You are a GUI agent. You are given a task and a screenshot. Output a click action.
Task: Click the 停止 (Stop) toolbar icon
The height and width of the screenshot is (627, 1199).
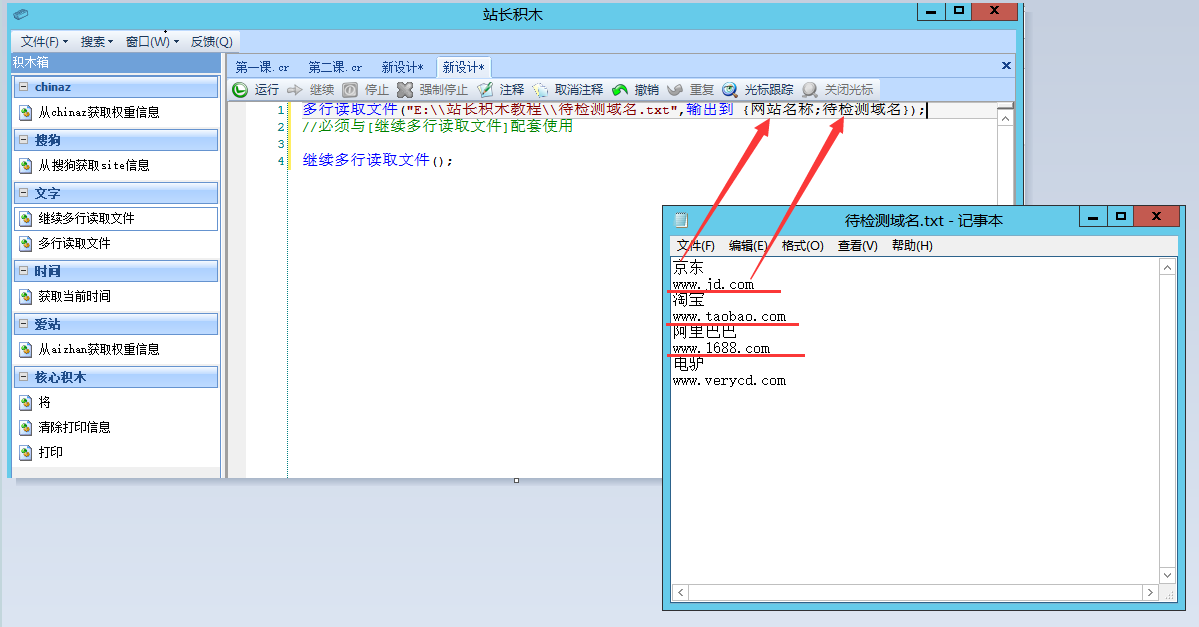coord(350,90)
